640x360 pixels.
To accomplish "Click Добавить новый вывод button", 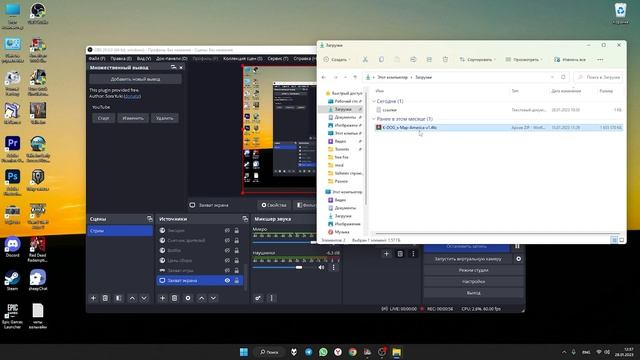I will 136,79.
